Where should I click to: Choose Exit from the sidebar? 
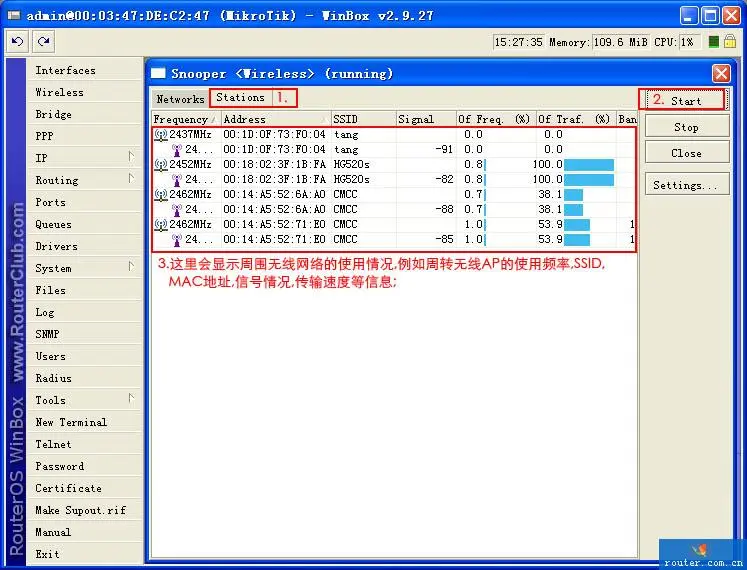coord(84,554)
